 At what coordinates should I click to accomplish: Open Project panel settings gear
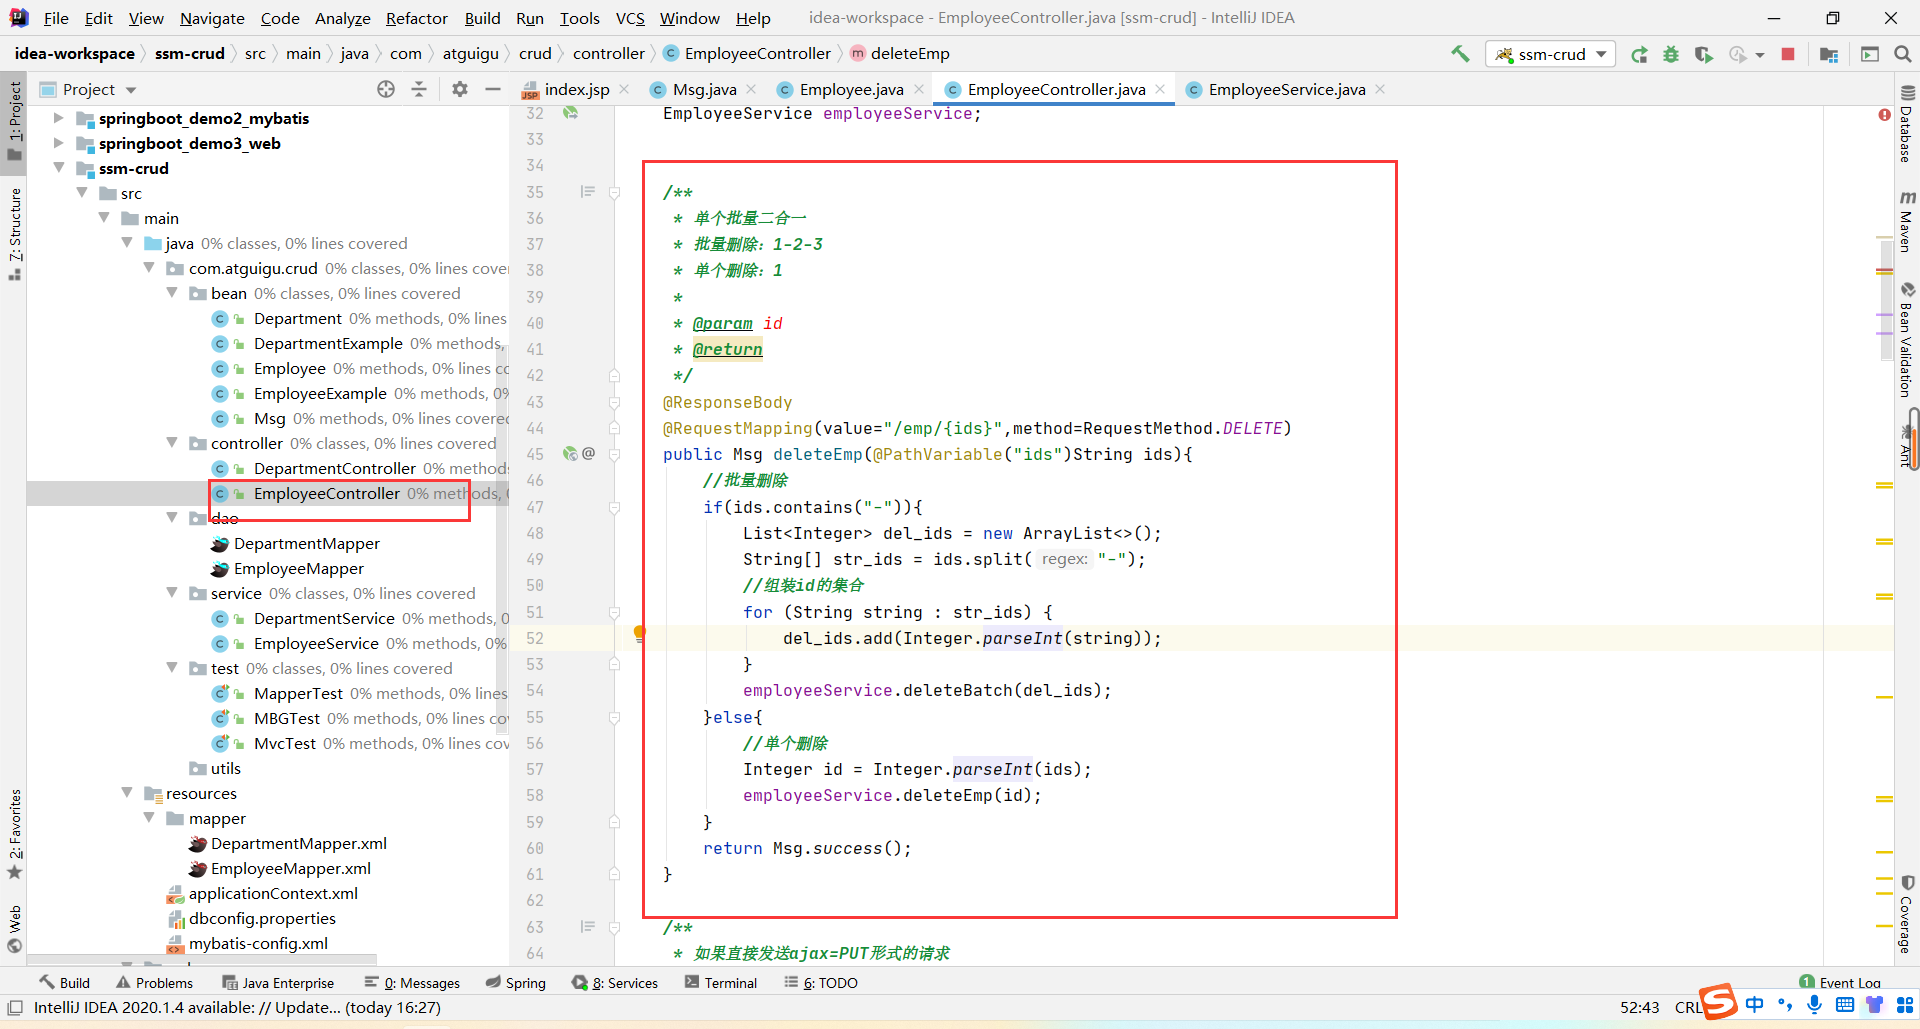(460, 89)
